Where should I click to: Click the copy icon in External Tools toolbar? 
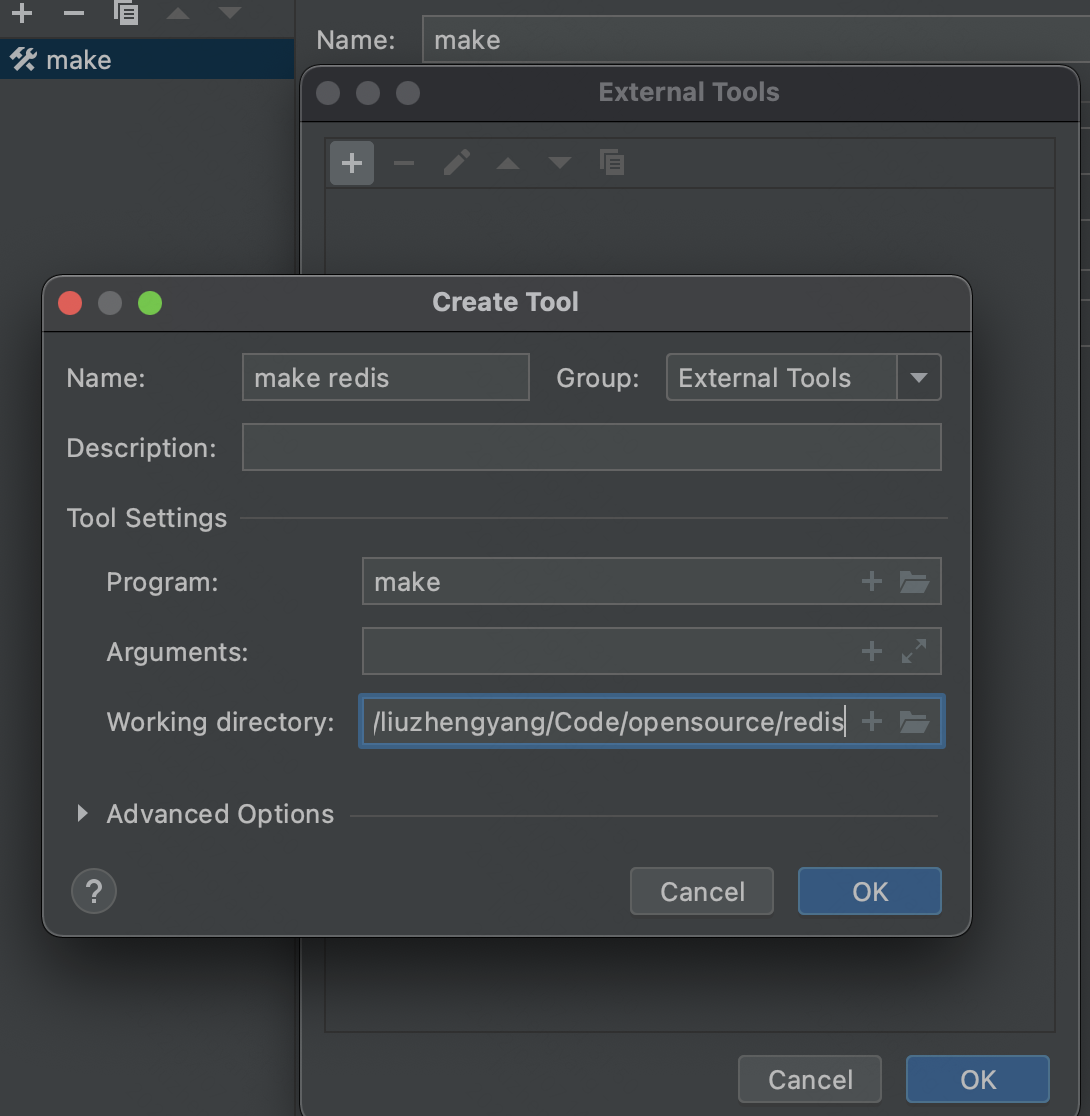point(611,162)
